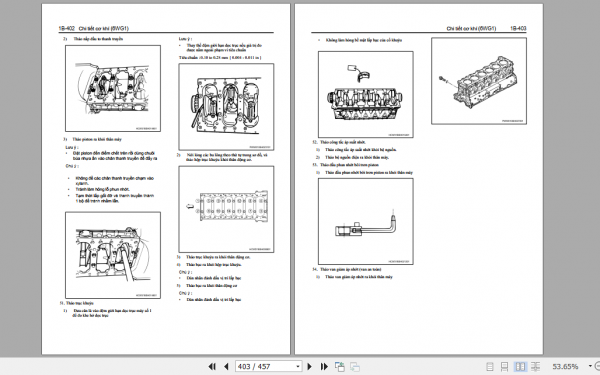Click the previous view icon
600x375 pixels.
click(x=339, y=367)
